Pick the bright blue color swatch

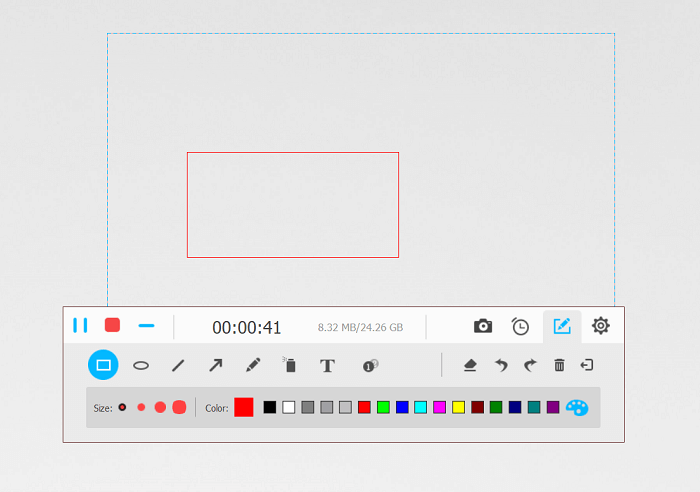(x=402, y=407)
